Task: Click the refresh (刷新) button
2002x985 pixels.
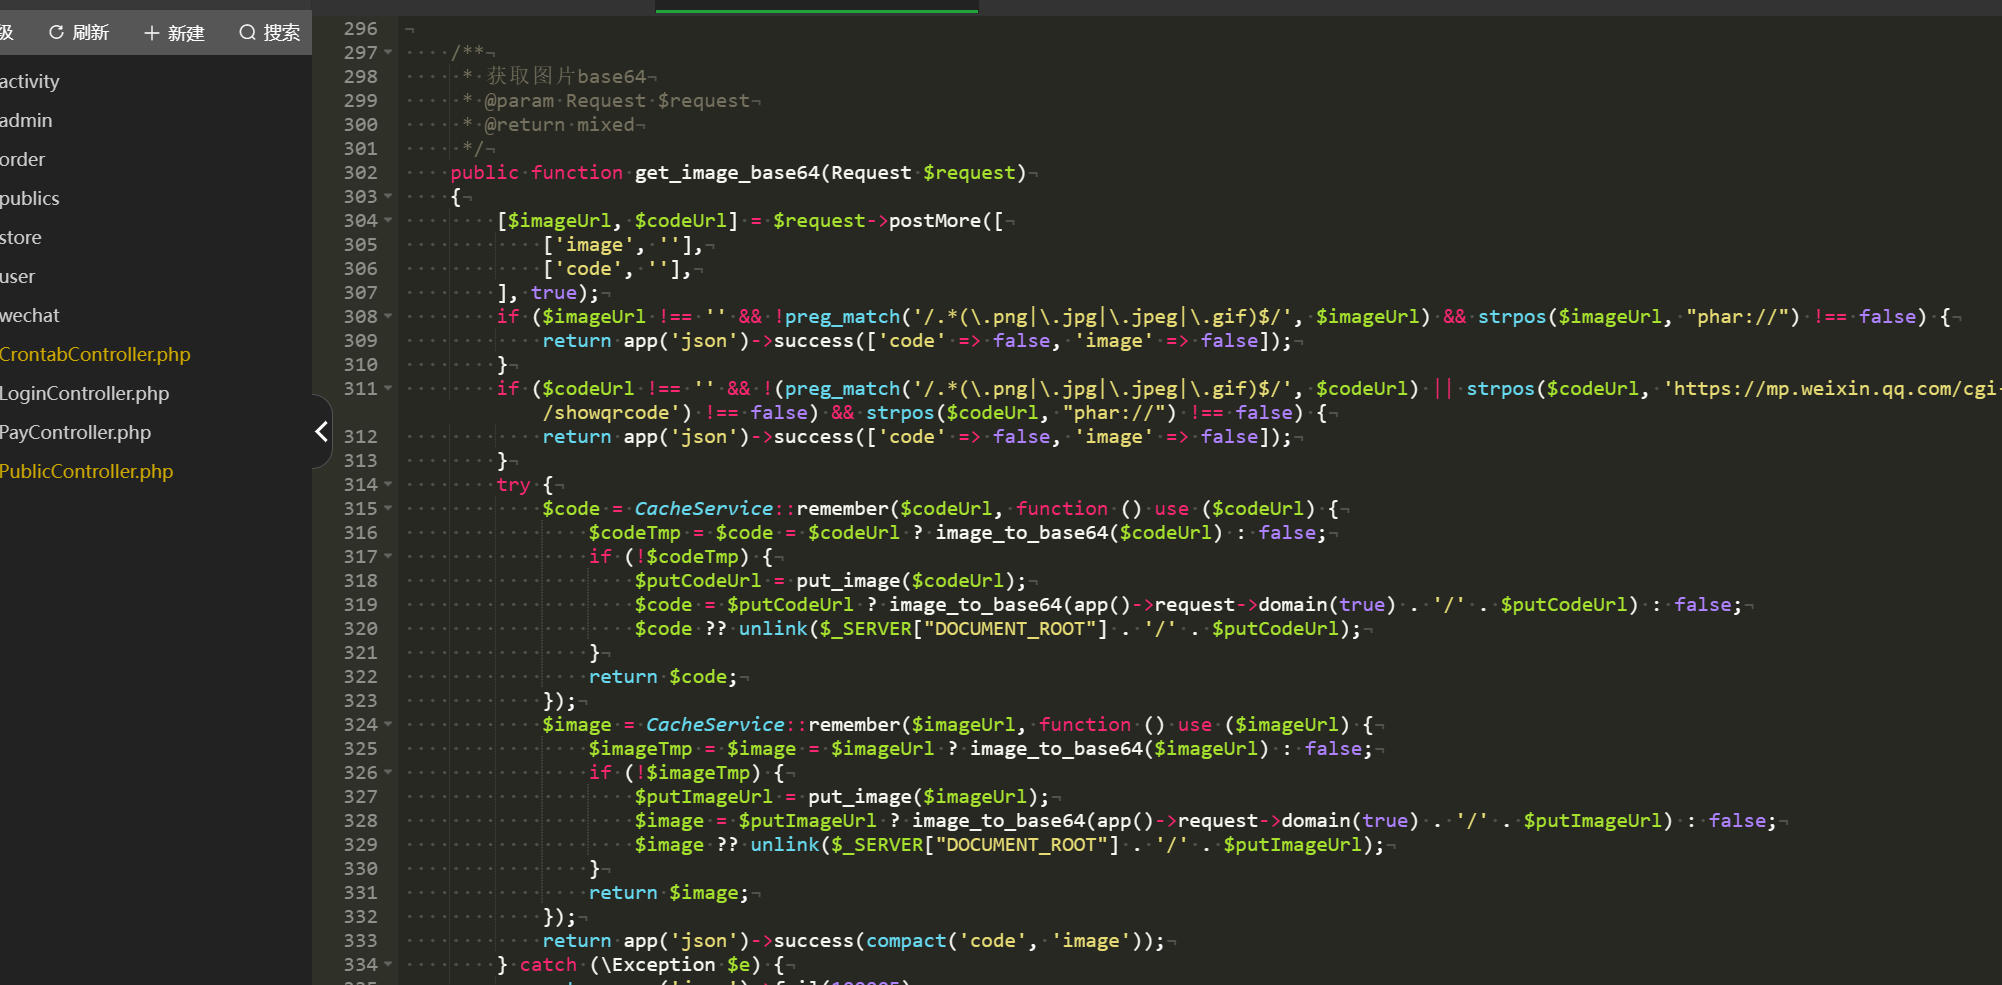Action: coord(78,33)
